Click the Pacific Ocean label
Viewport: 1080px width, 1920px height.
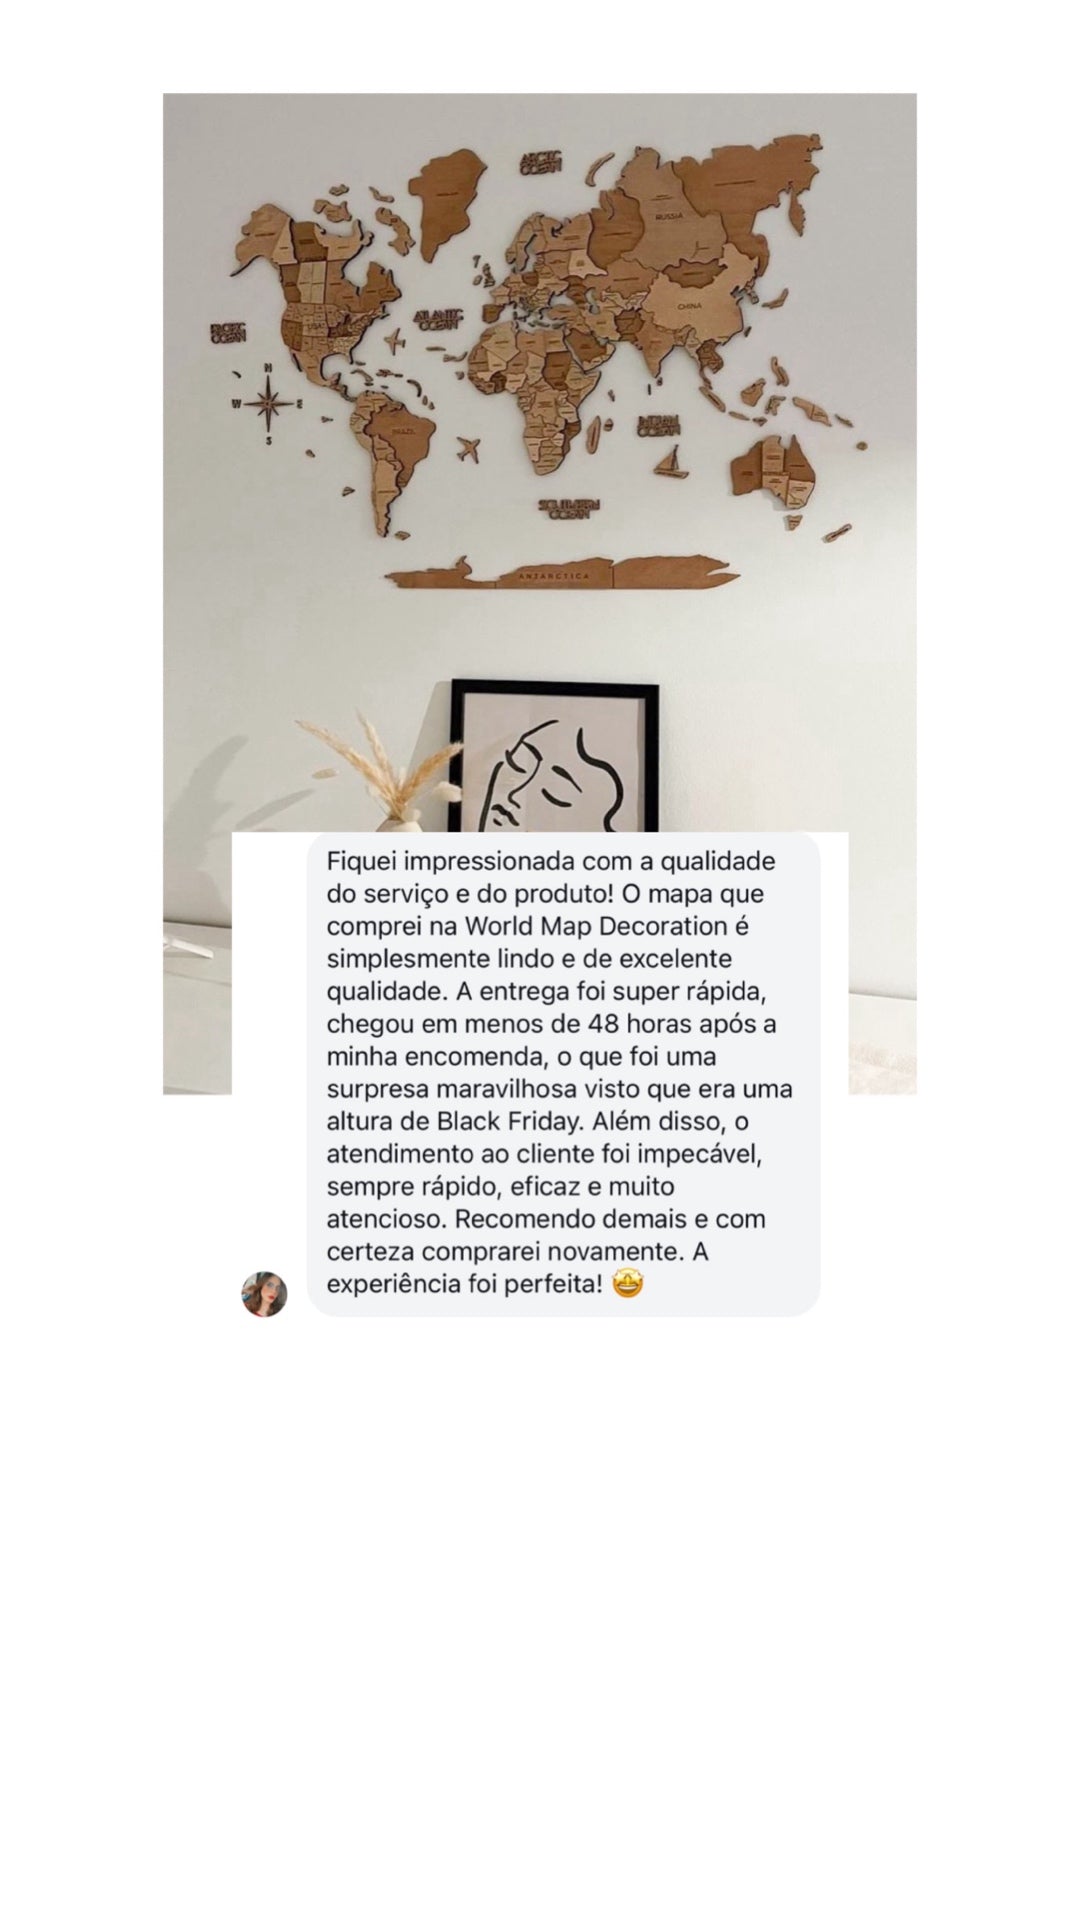(x=229, y=332)
